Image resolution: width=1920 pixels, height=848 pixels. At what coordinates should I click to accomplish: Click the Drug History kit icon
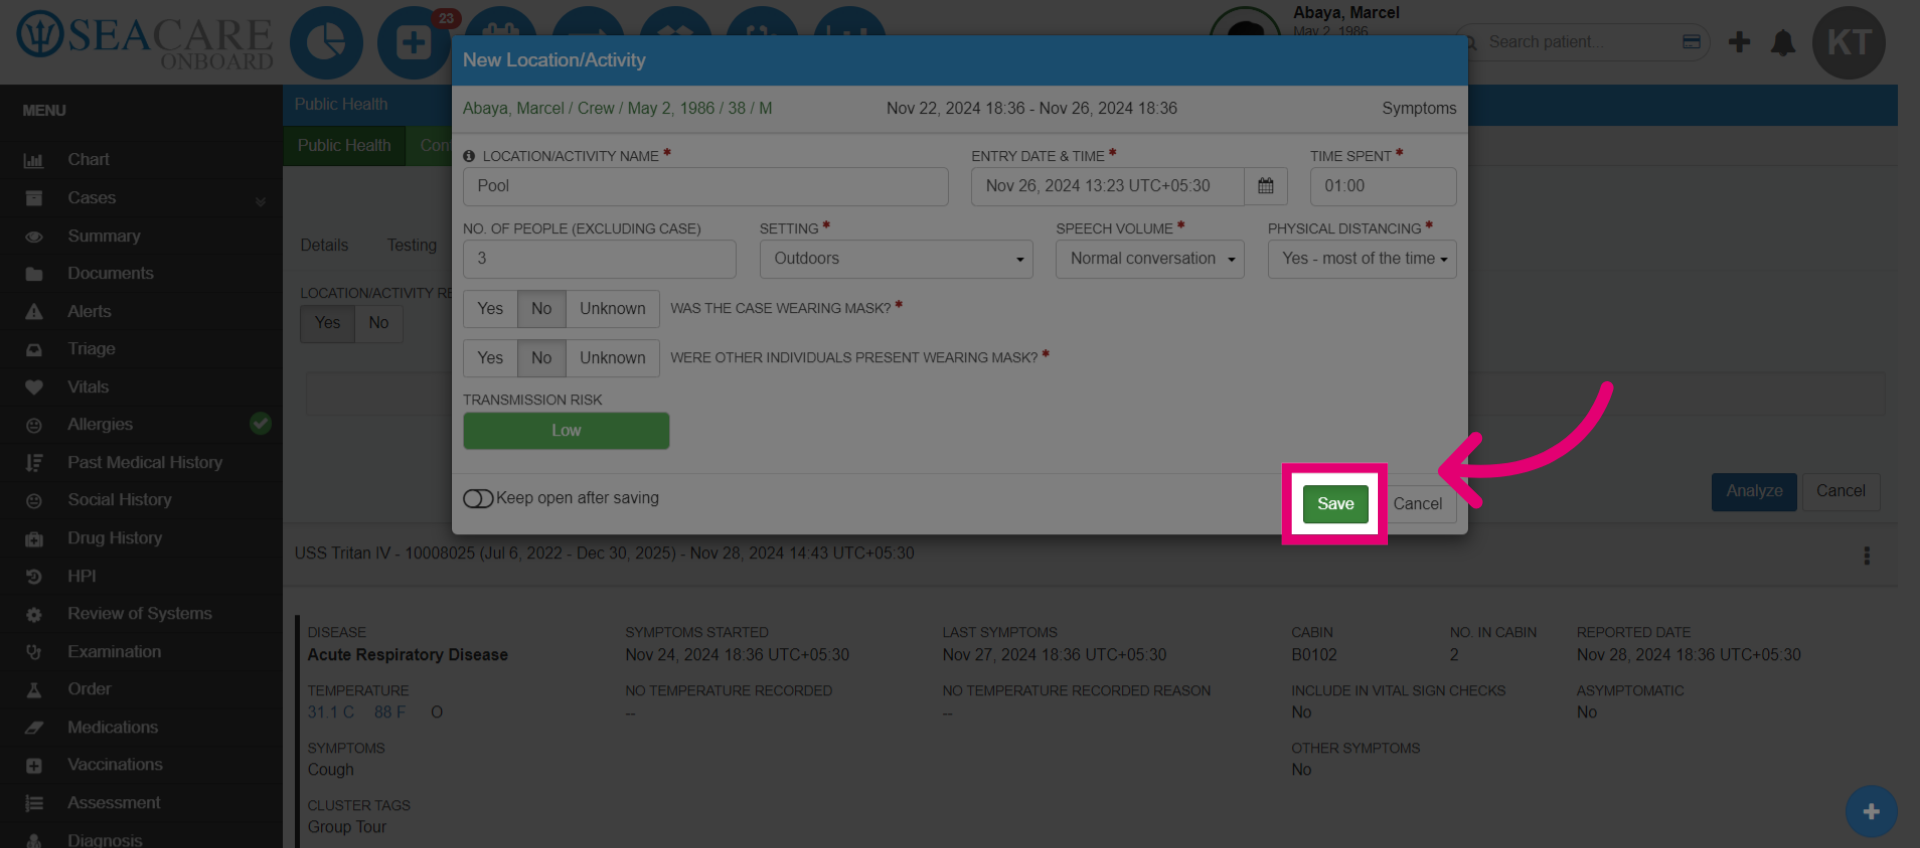(34, 539)
